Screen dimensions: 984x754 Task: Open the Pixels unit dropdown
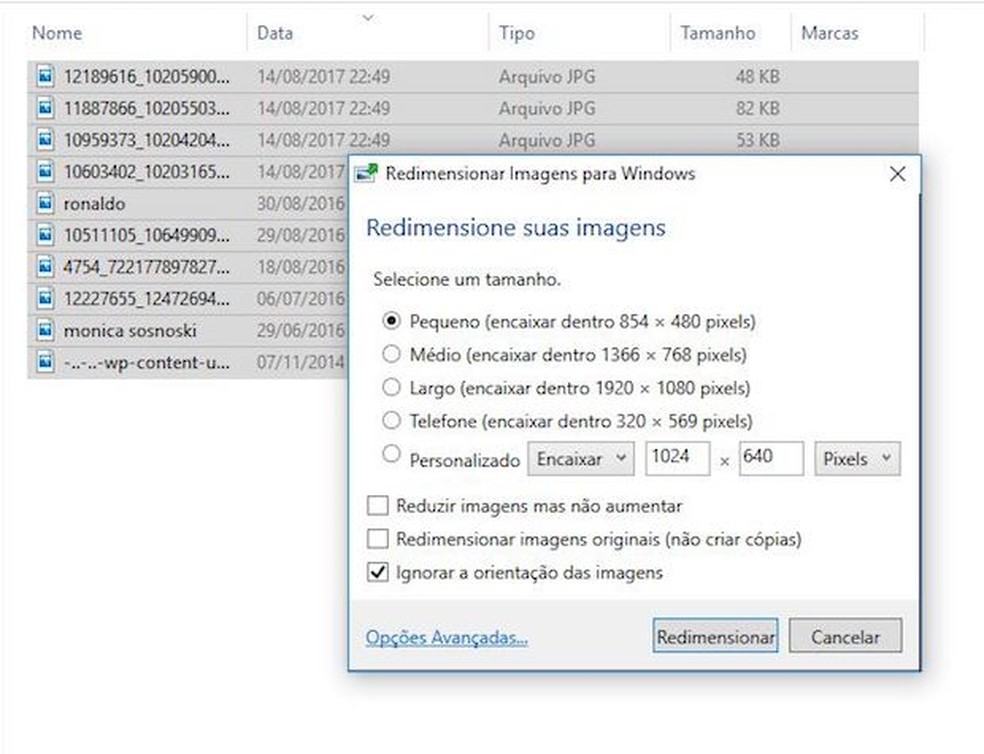(x=855, y=458)
